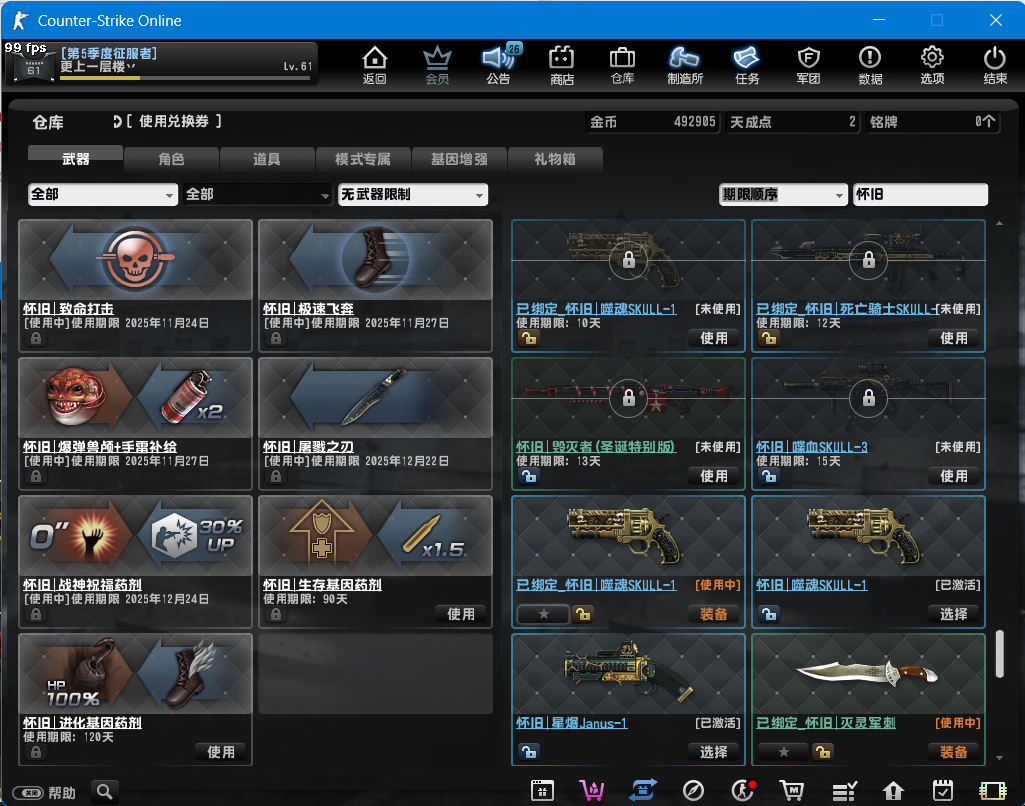Open the compass icon in bottom bar
This screenshot has width=1025, height=806.
click(693, 791)
